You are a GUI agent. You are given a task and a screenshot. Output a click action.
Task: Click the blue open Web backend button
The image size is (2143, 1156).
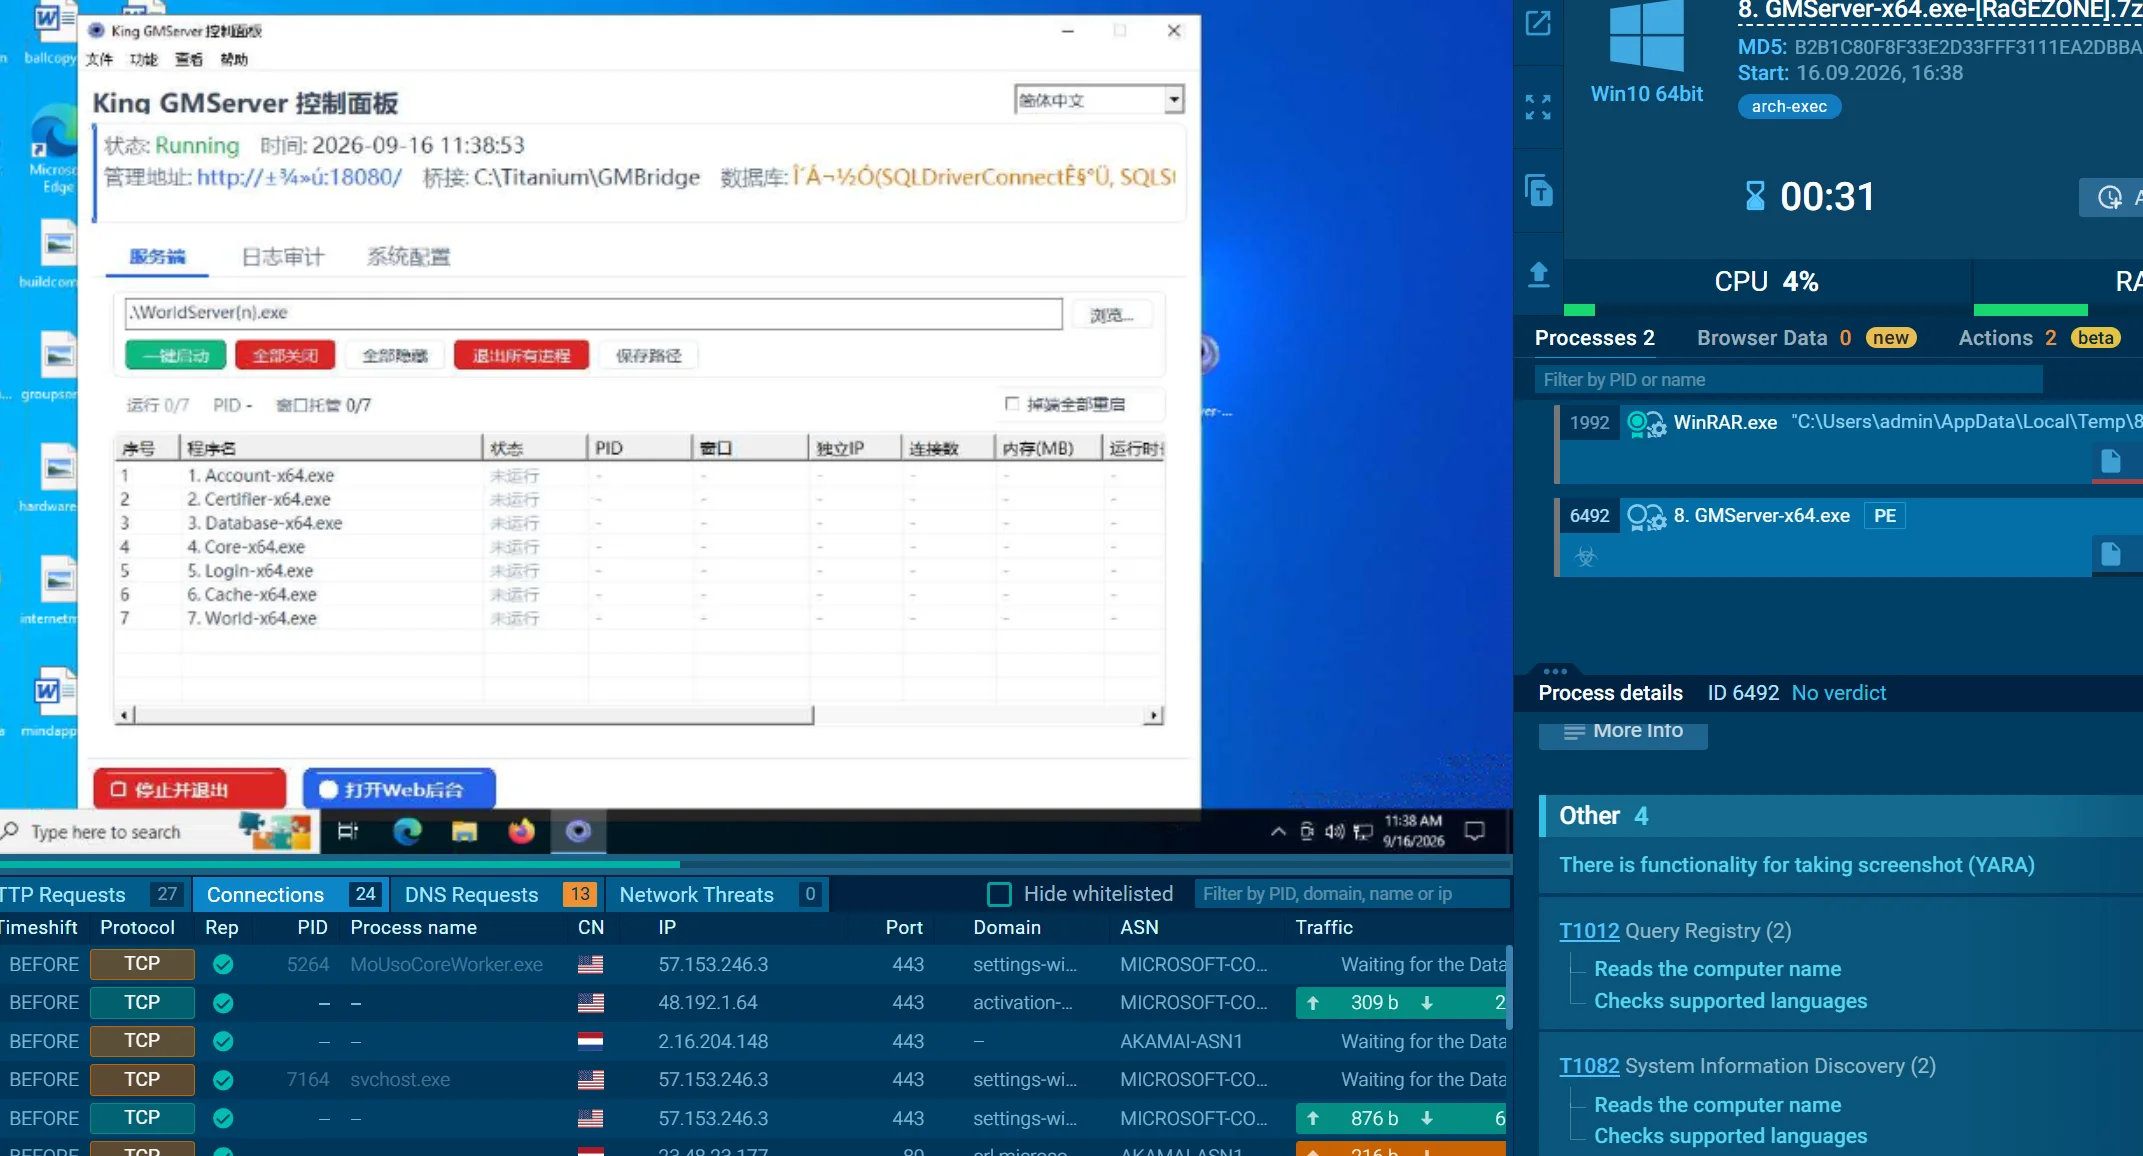click(399, 789)
